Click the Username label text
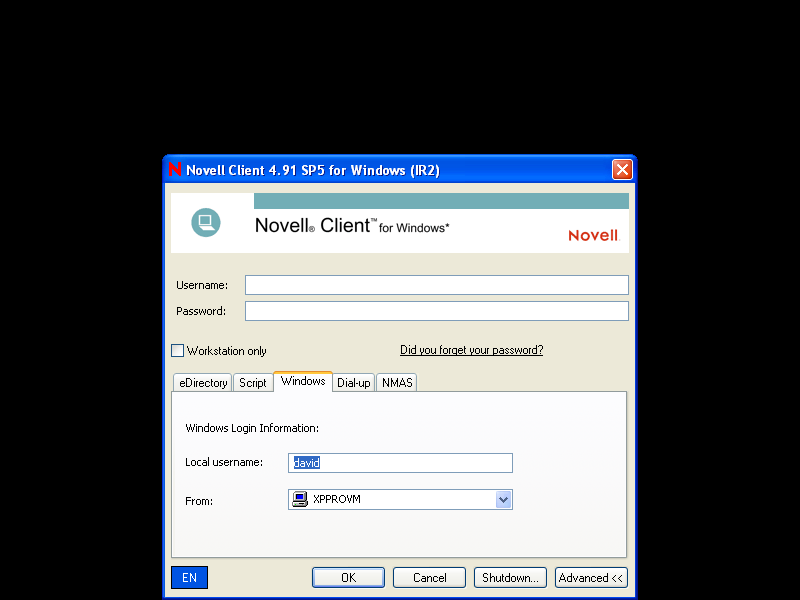The height and width of the screenshot is (600, 800). coord(202,285)
